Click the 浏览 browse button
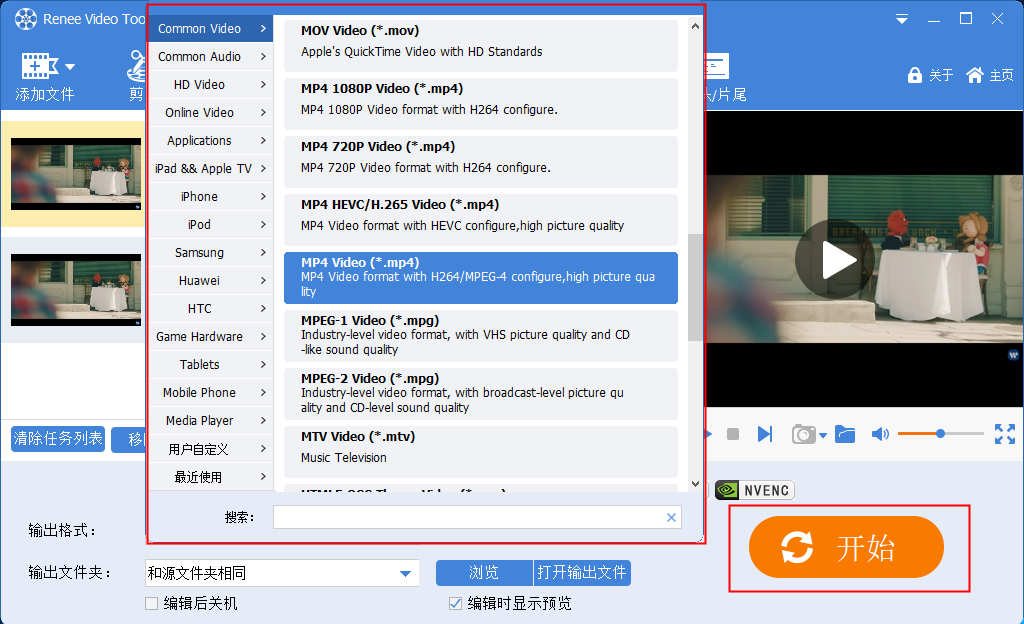The height and width of the screenshot is (624, 1024). tap(484, 573)
